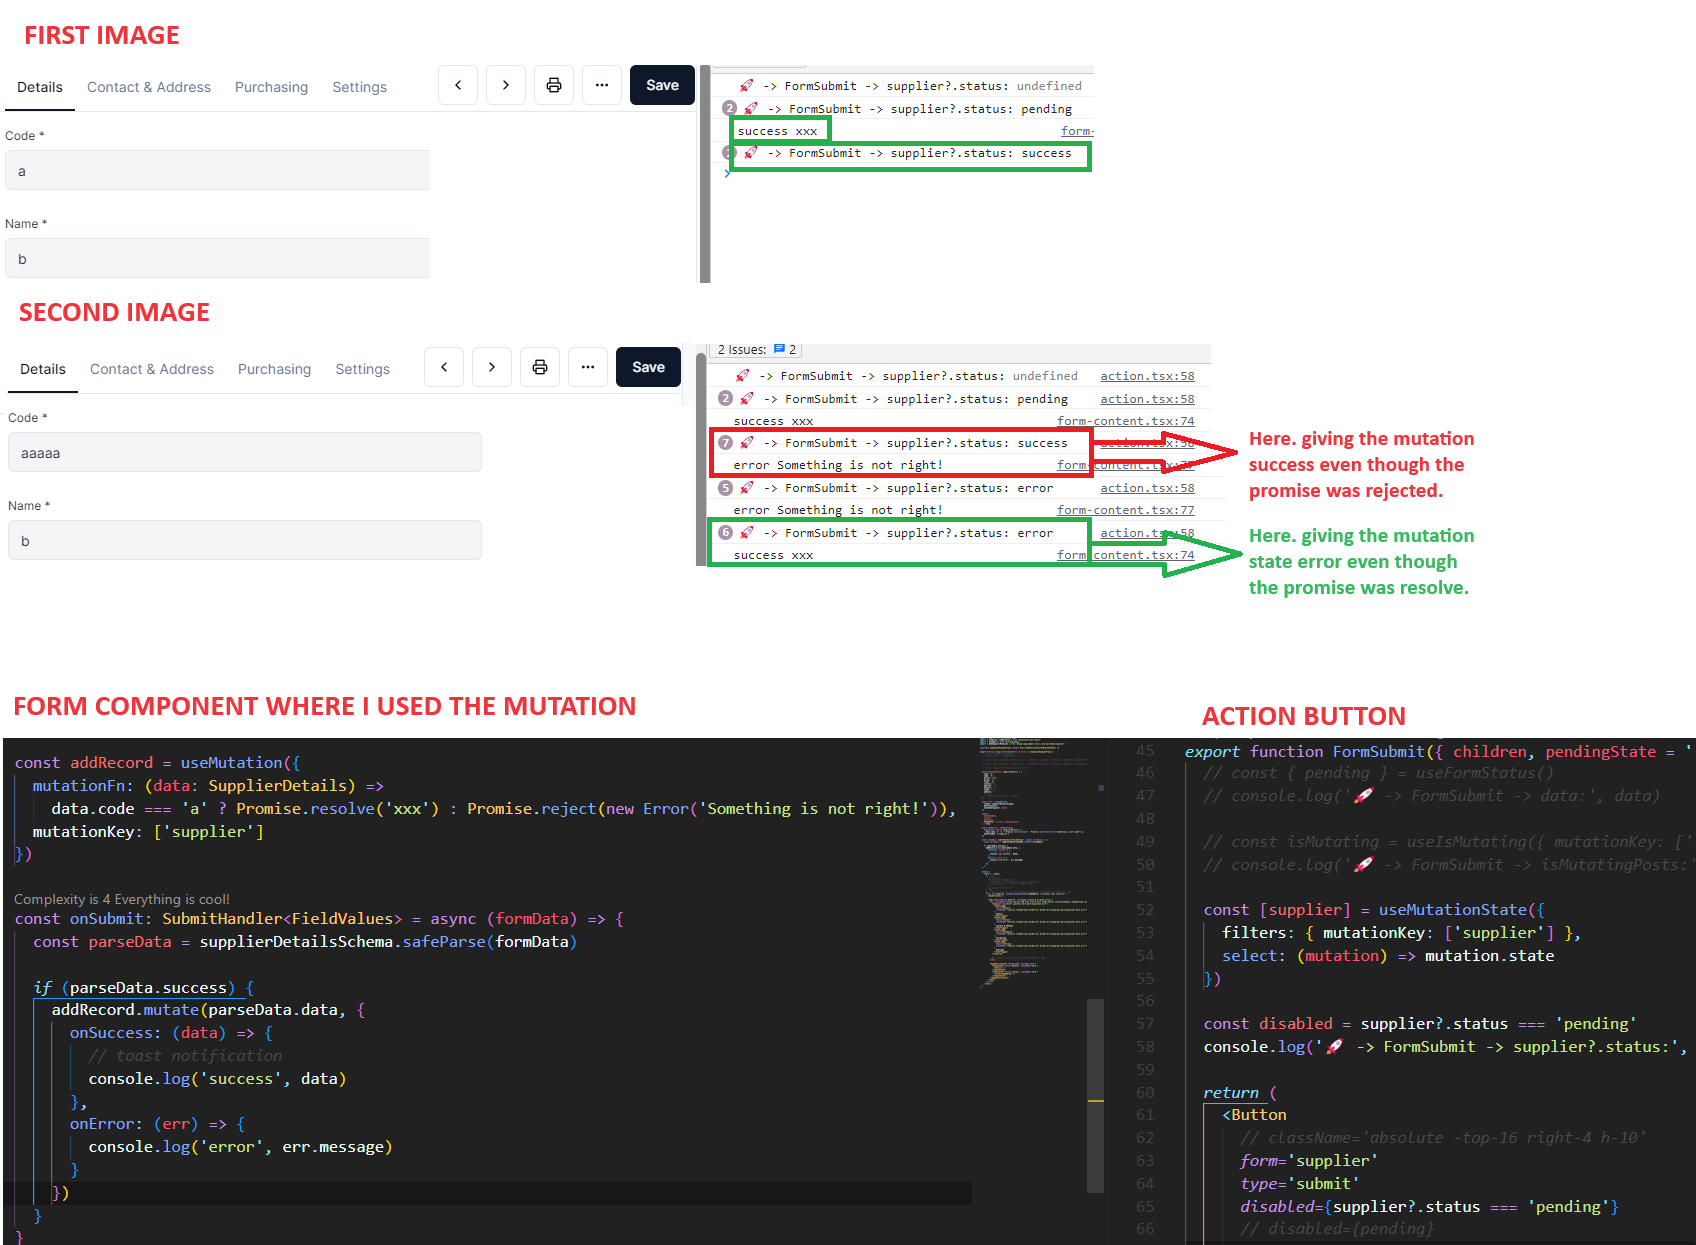Open Settings tab in first image
This screenshot has width=1696, height=1245.
[359, 87]
